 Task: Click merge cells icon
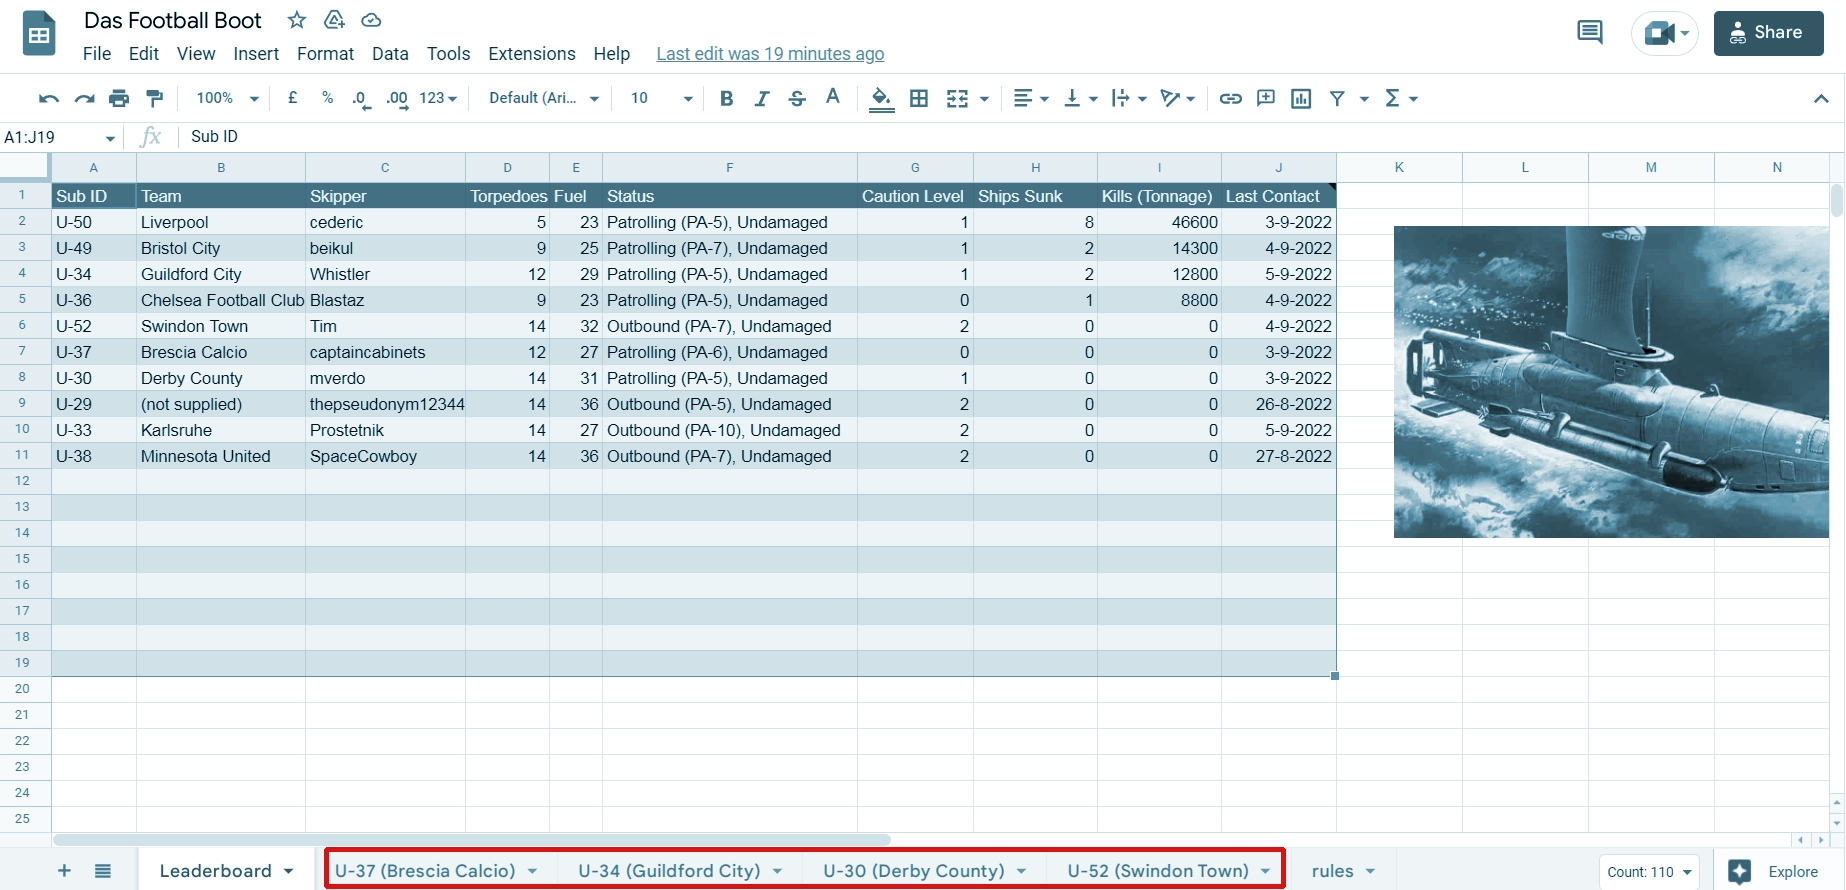click(x=957, y=98)
